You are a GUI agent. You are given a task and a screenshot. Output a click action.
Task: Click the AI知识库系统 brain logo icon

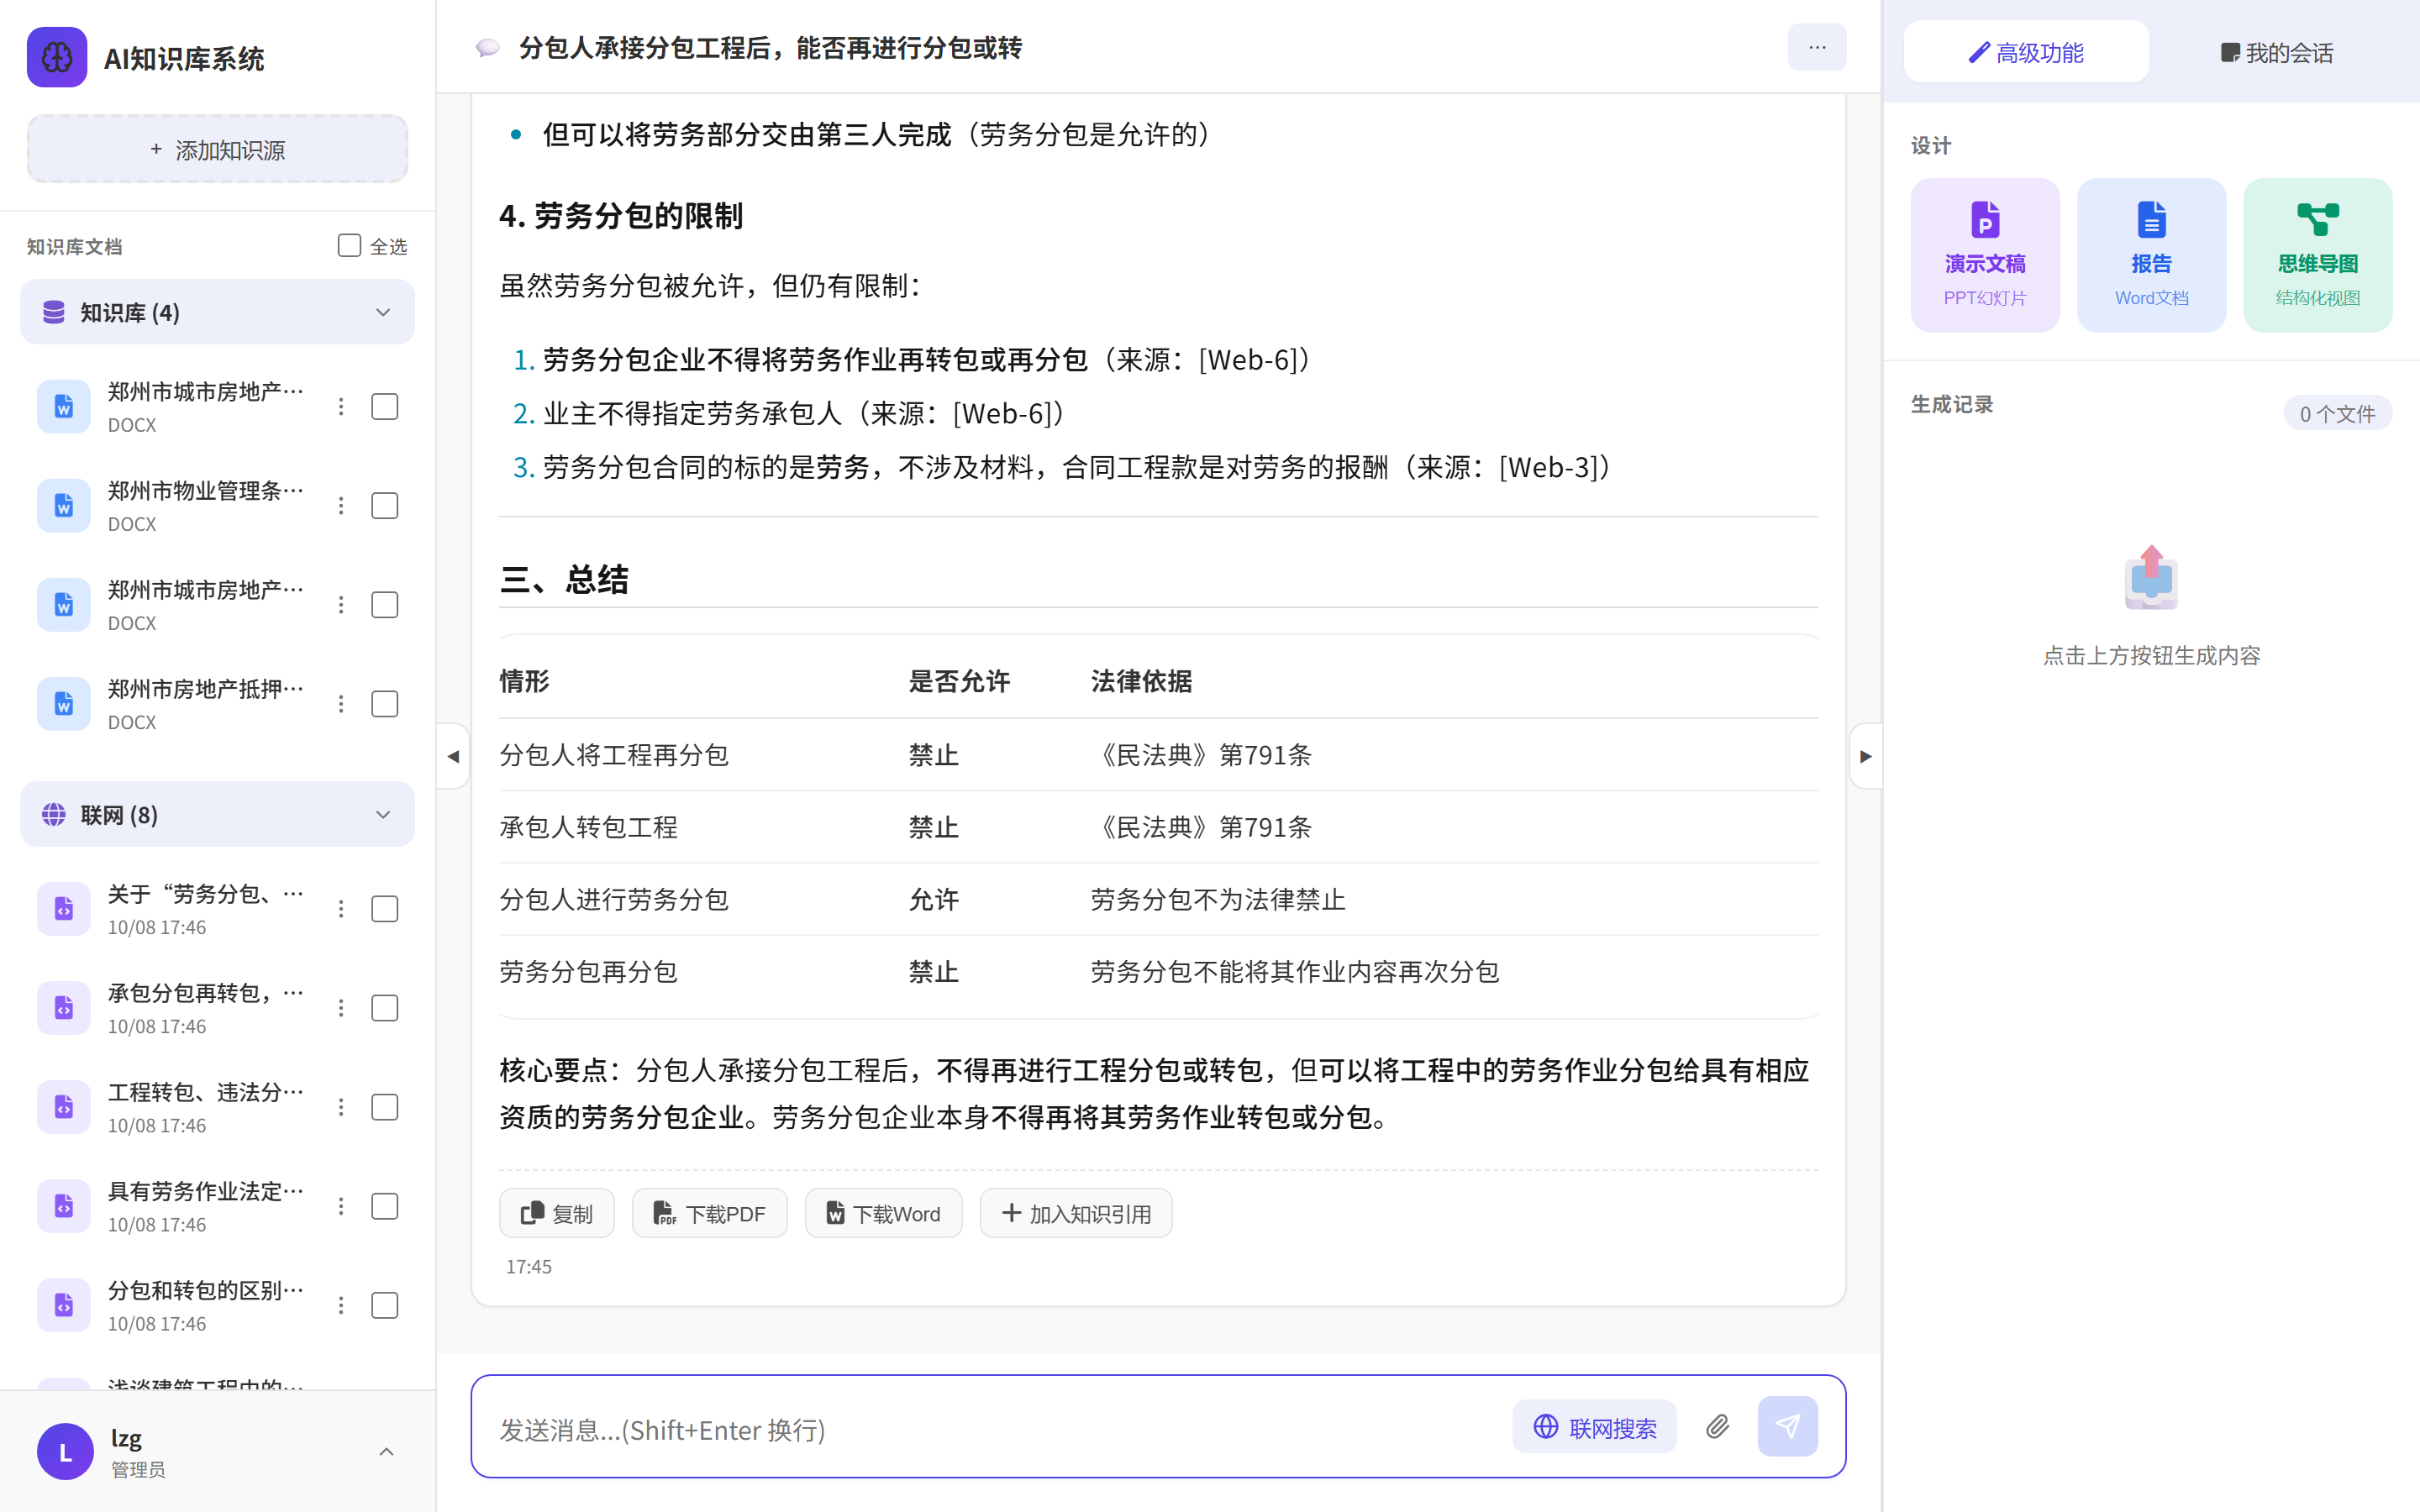[x=57, y=58]
